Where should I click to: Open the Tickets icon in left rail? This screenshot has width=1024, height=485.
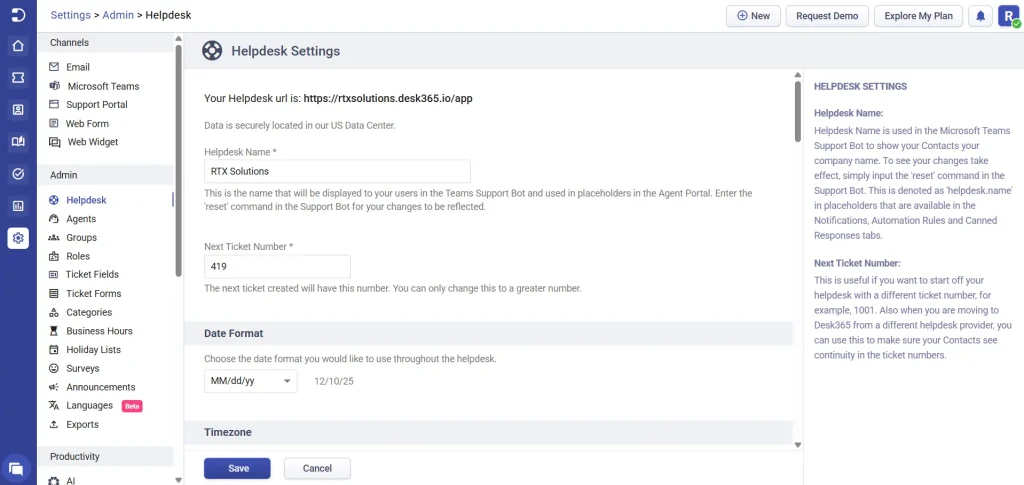[18, 78]
